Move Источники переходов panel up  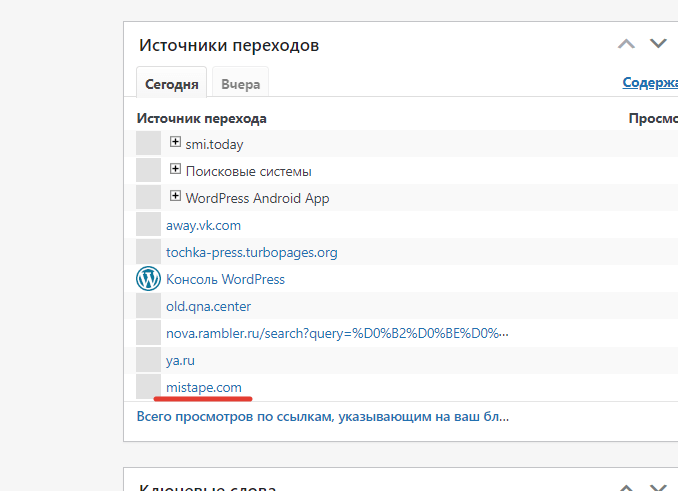click(x=626, y=44)
